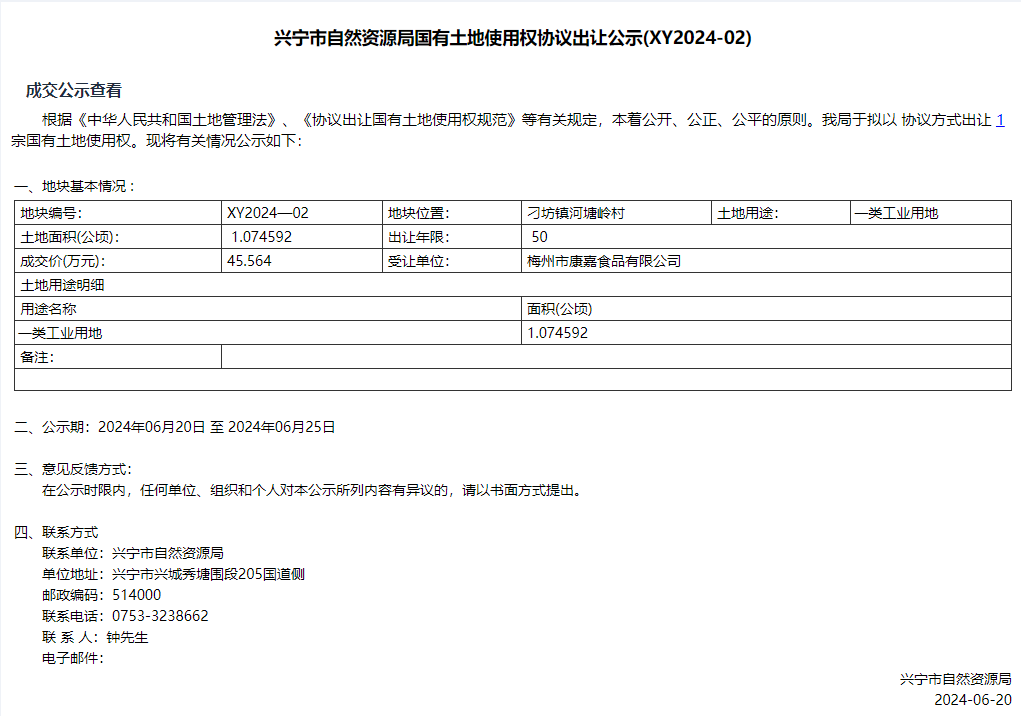This screenshot has height=716, width=1021.
Task: Click the 面积(公顷) column header
Action: (x=559, y=309)
